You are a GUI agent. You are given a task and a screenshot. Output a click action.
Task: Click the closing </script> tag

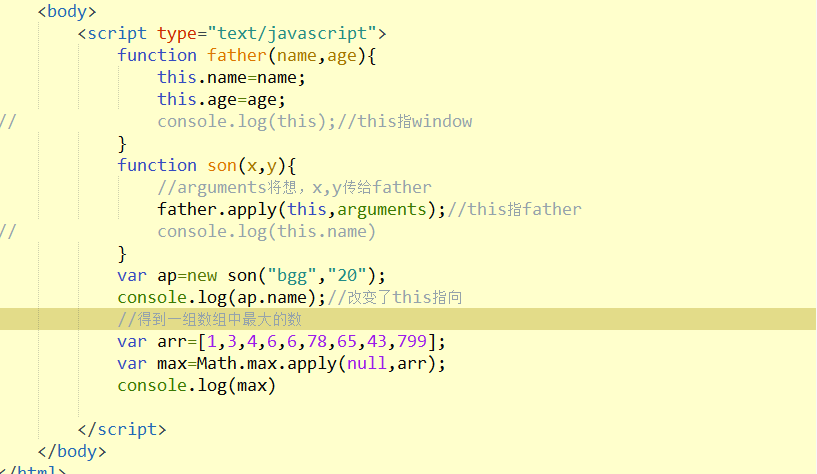122,429
